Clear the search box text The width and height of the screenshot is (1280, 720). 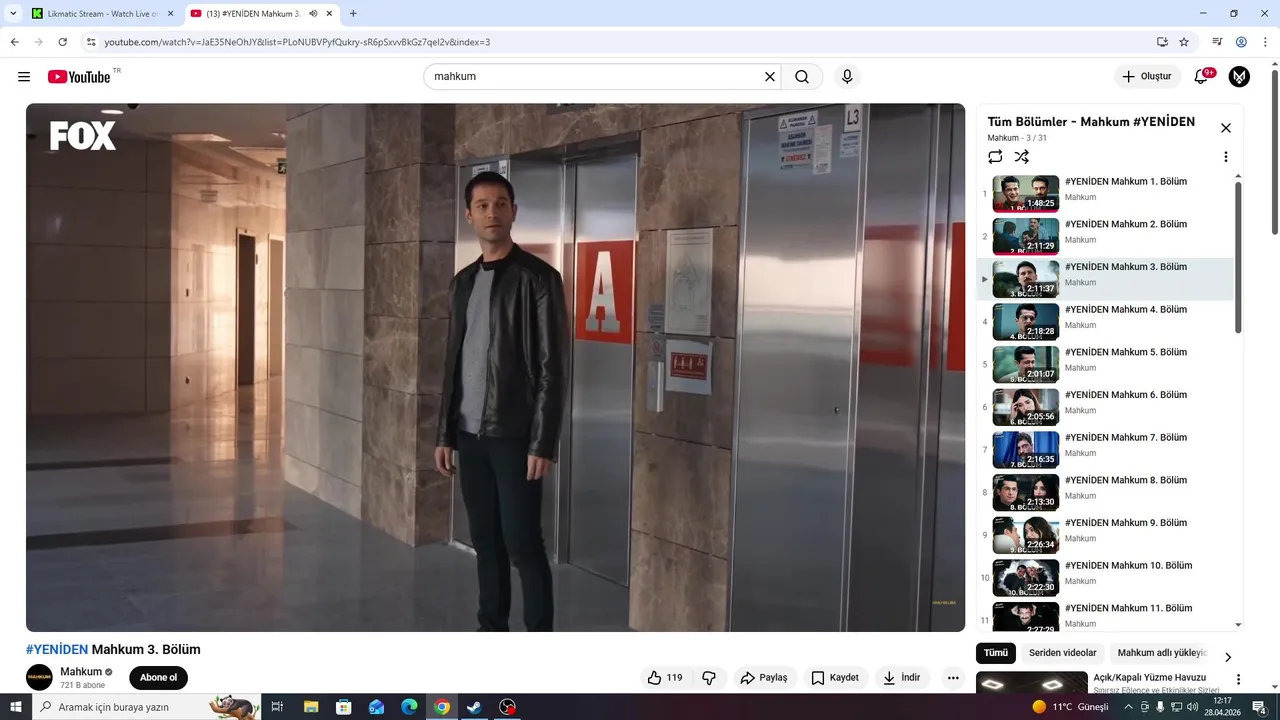[770, 77]
